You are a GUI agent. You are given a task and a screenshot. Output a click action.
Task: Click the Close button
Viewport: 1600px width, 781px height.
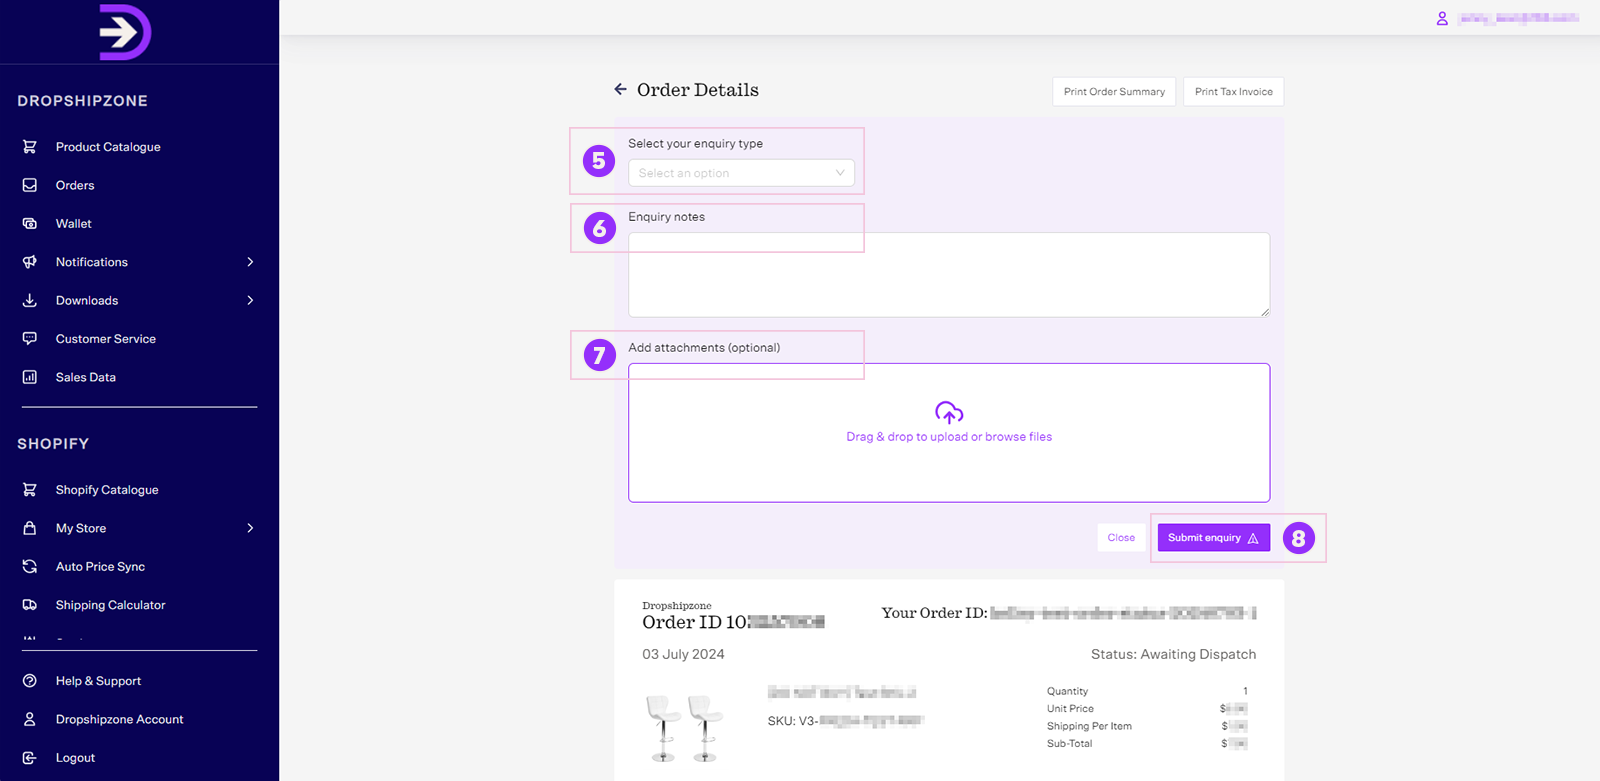(x=1121, y=538)
